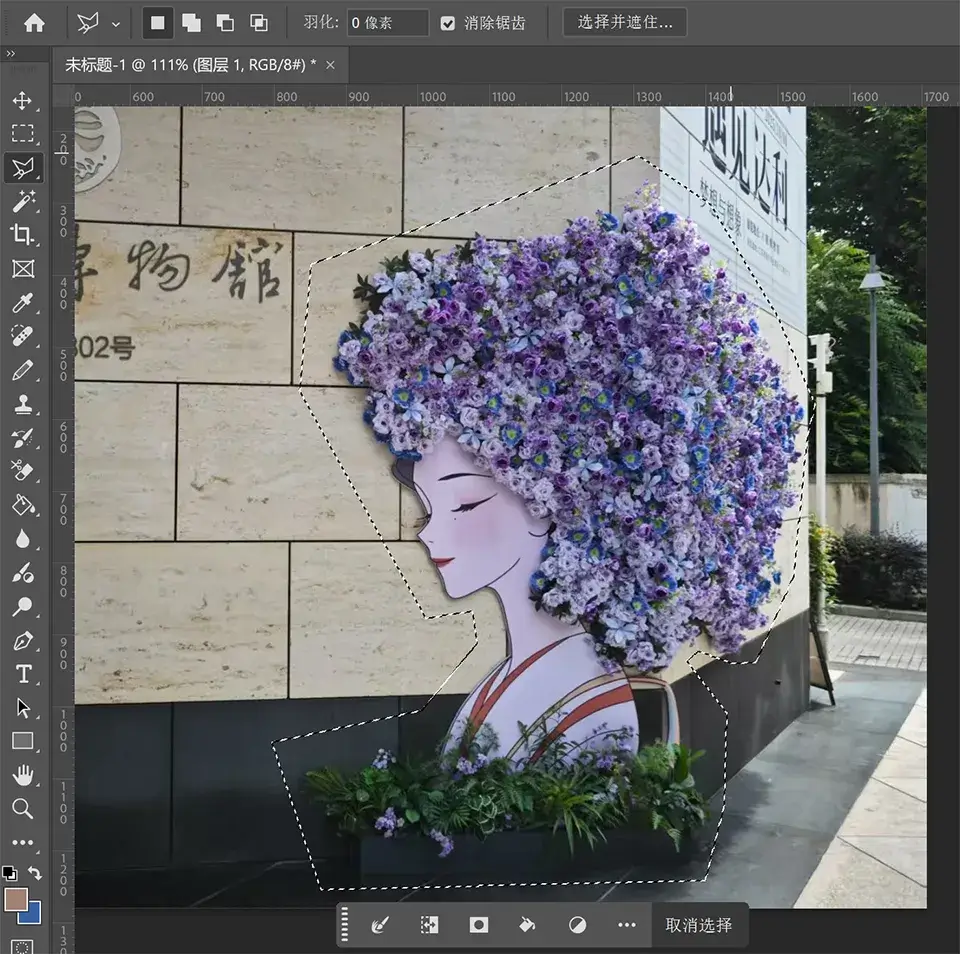
Task: Select the Magic Wand tool
Action: (23, 201)
